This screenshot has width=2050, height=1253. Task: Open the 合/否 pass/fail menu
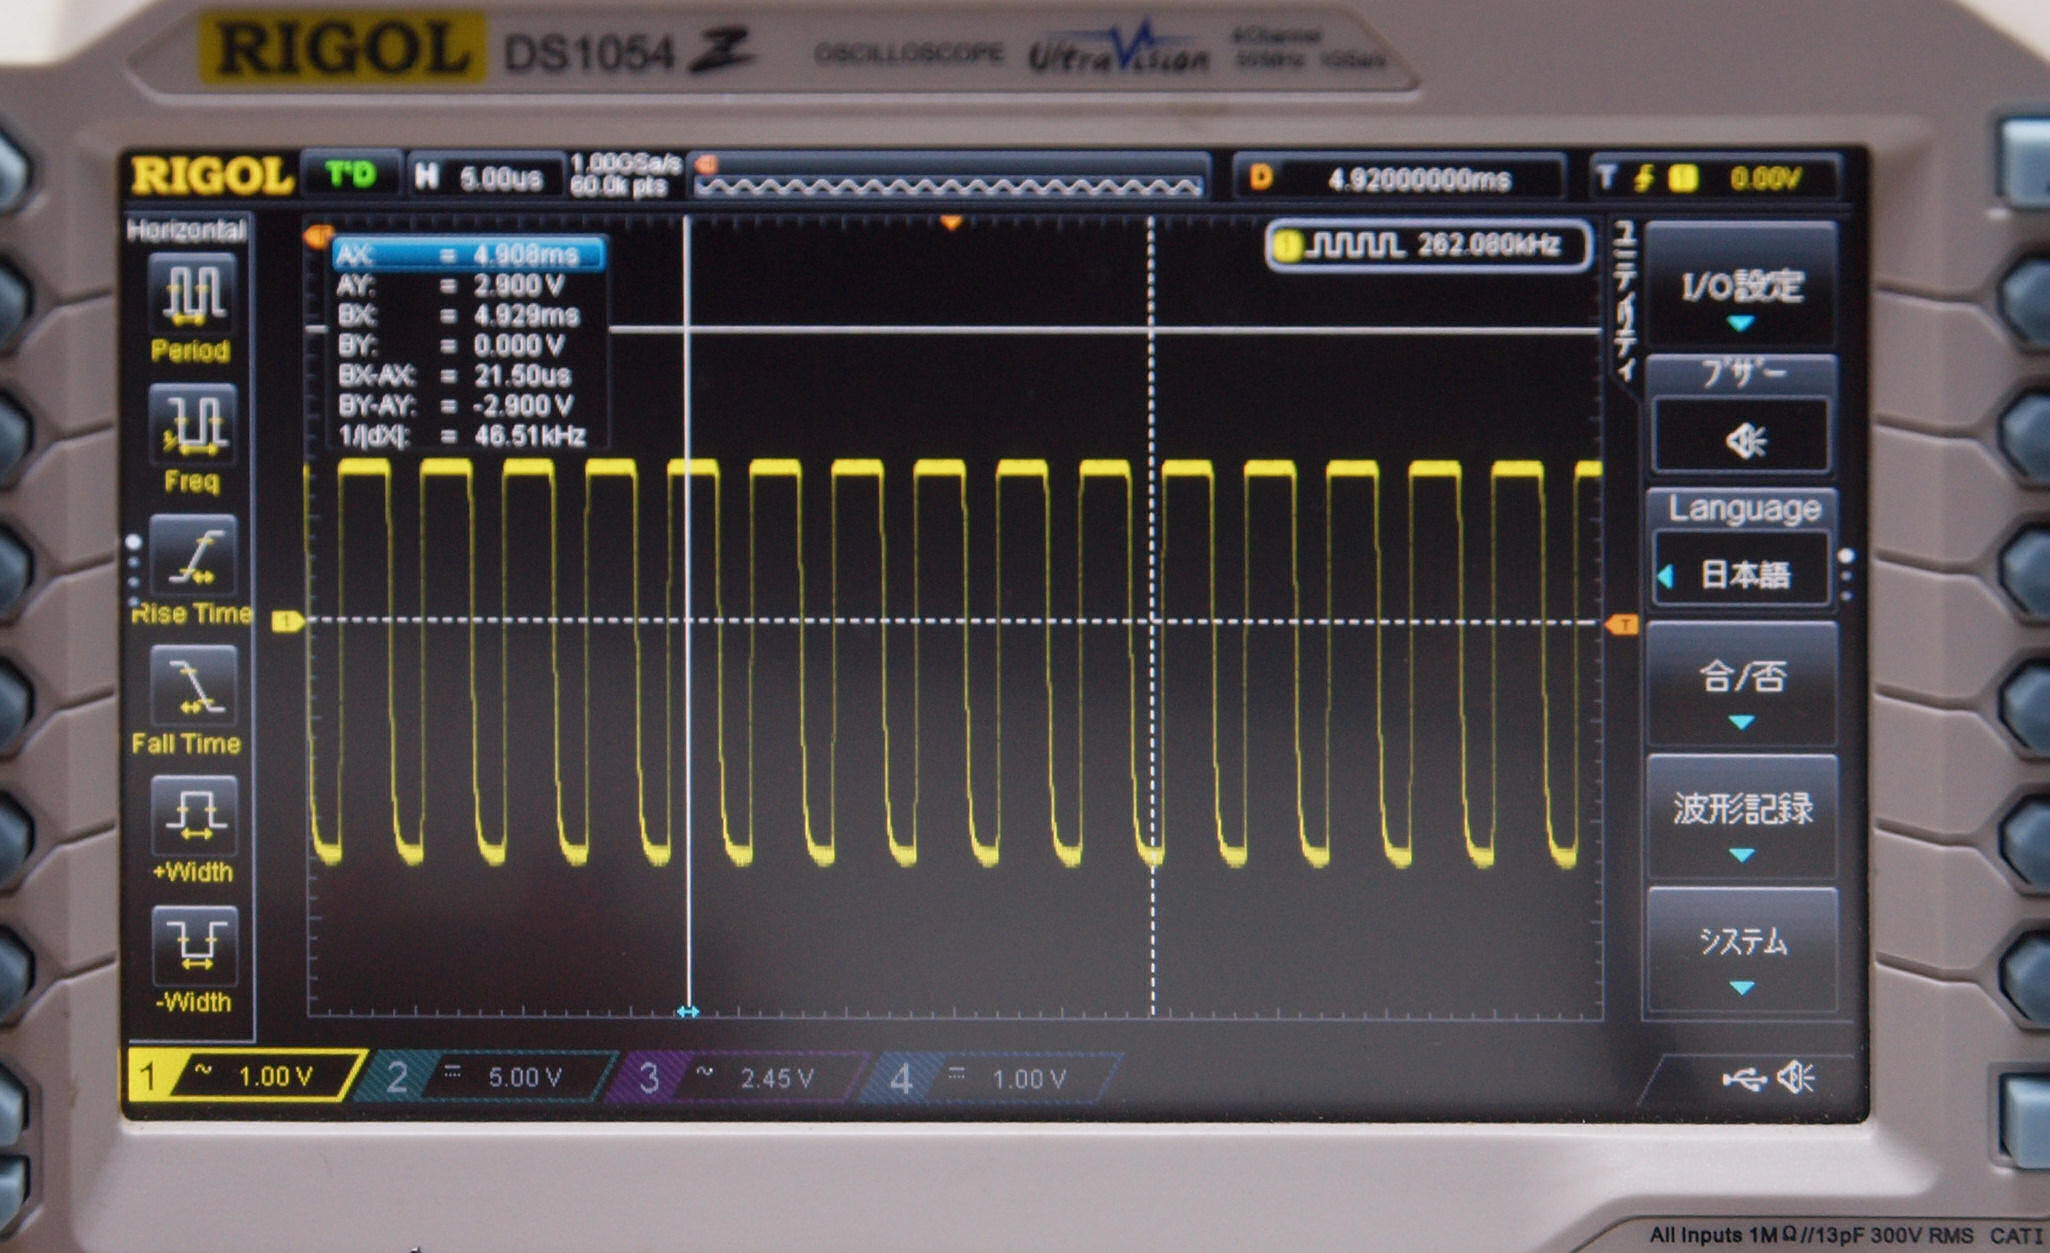click(1741, 680)
